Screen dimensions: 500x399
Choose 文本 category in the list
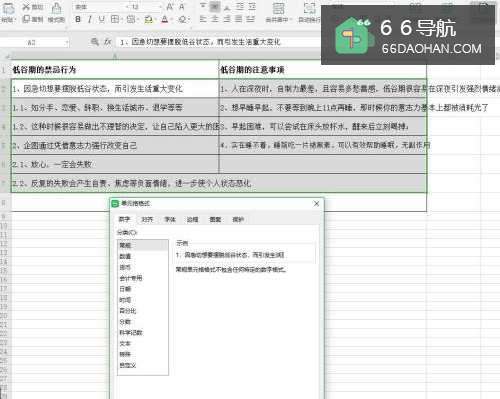click(x=125, y=343)
